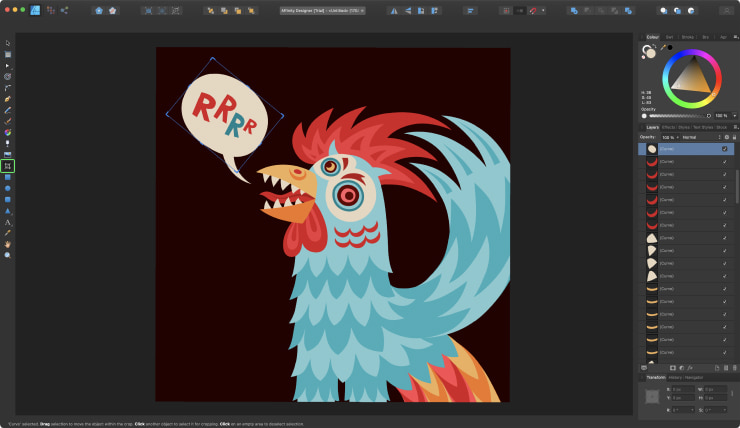The width and height of the screenshot is (740, 428).
Task: Select the Rounded Rectangle tool
Action: point(8,200)
